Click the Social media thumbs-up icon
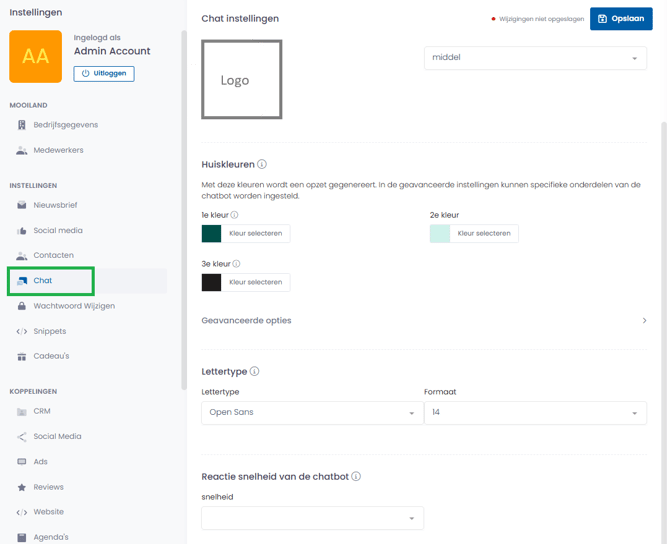The width and height of the screenshot is (670, 544). 22,231
